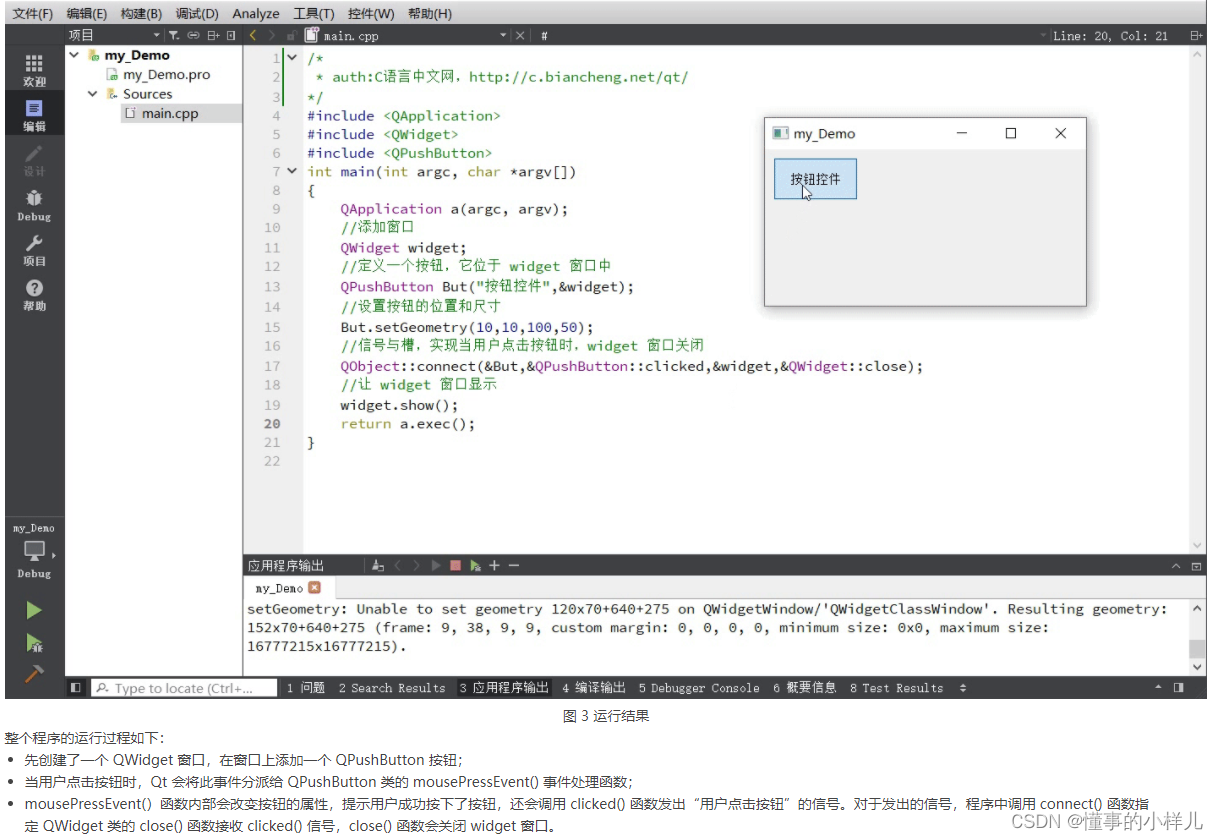Open the 工具(T) menu
Viewport: 1218px width, 840px height.
point(312,13)
